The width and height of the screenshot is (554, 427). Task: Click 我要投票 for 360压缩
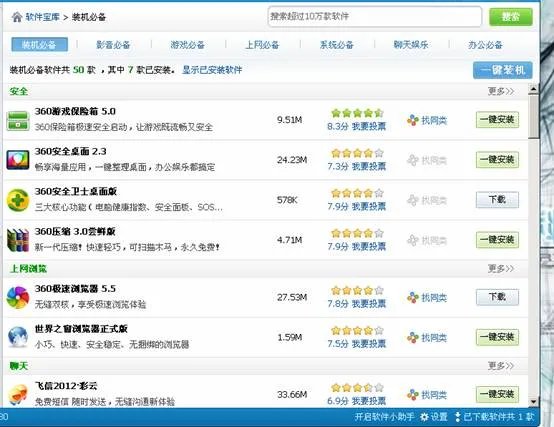[x=369, y=246]
